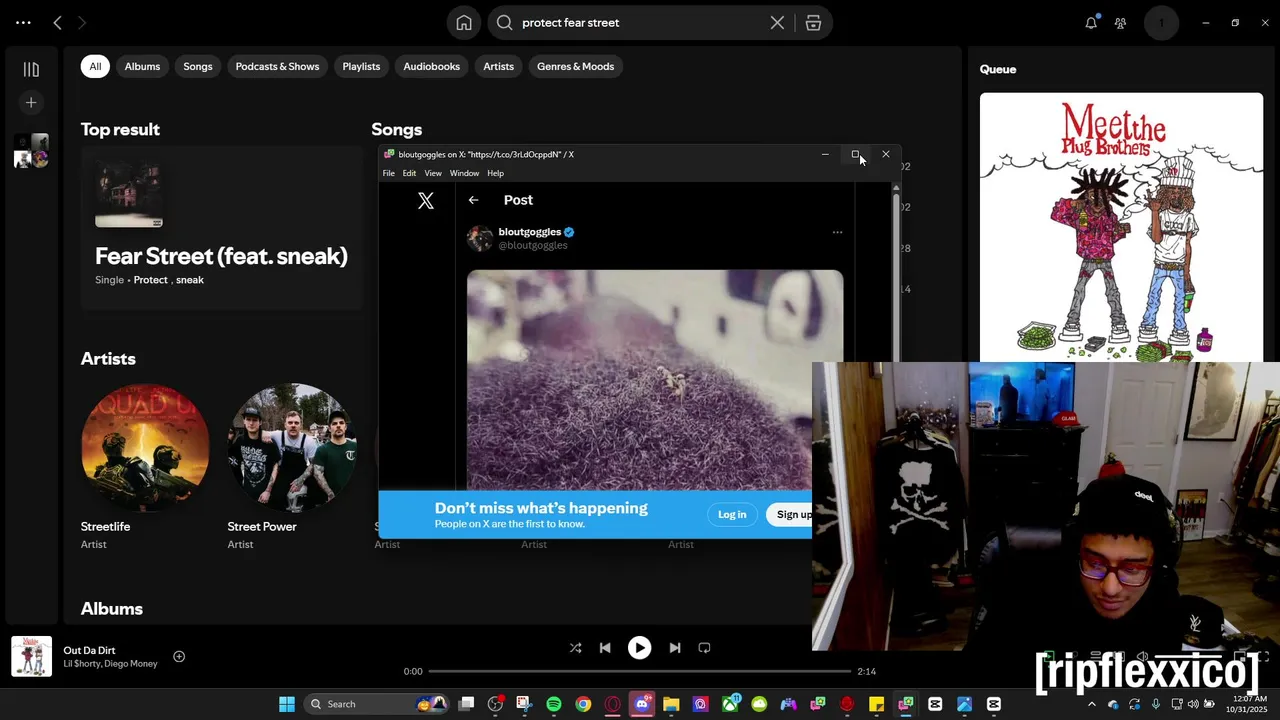Image resolution: width=1280 pixels, height=720 pixels.
Task: Skip to previous track
Action: point(605,648)
